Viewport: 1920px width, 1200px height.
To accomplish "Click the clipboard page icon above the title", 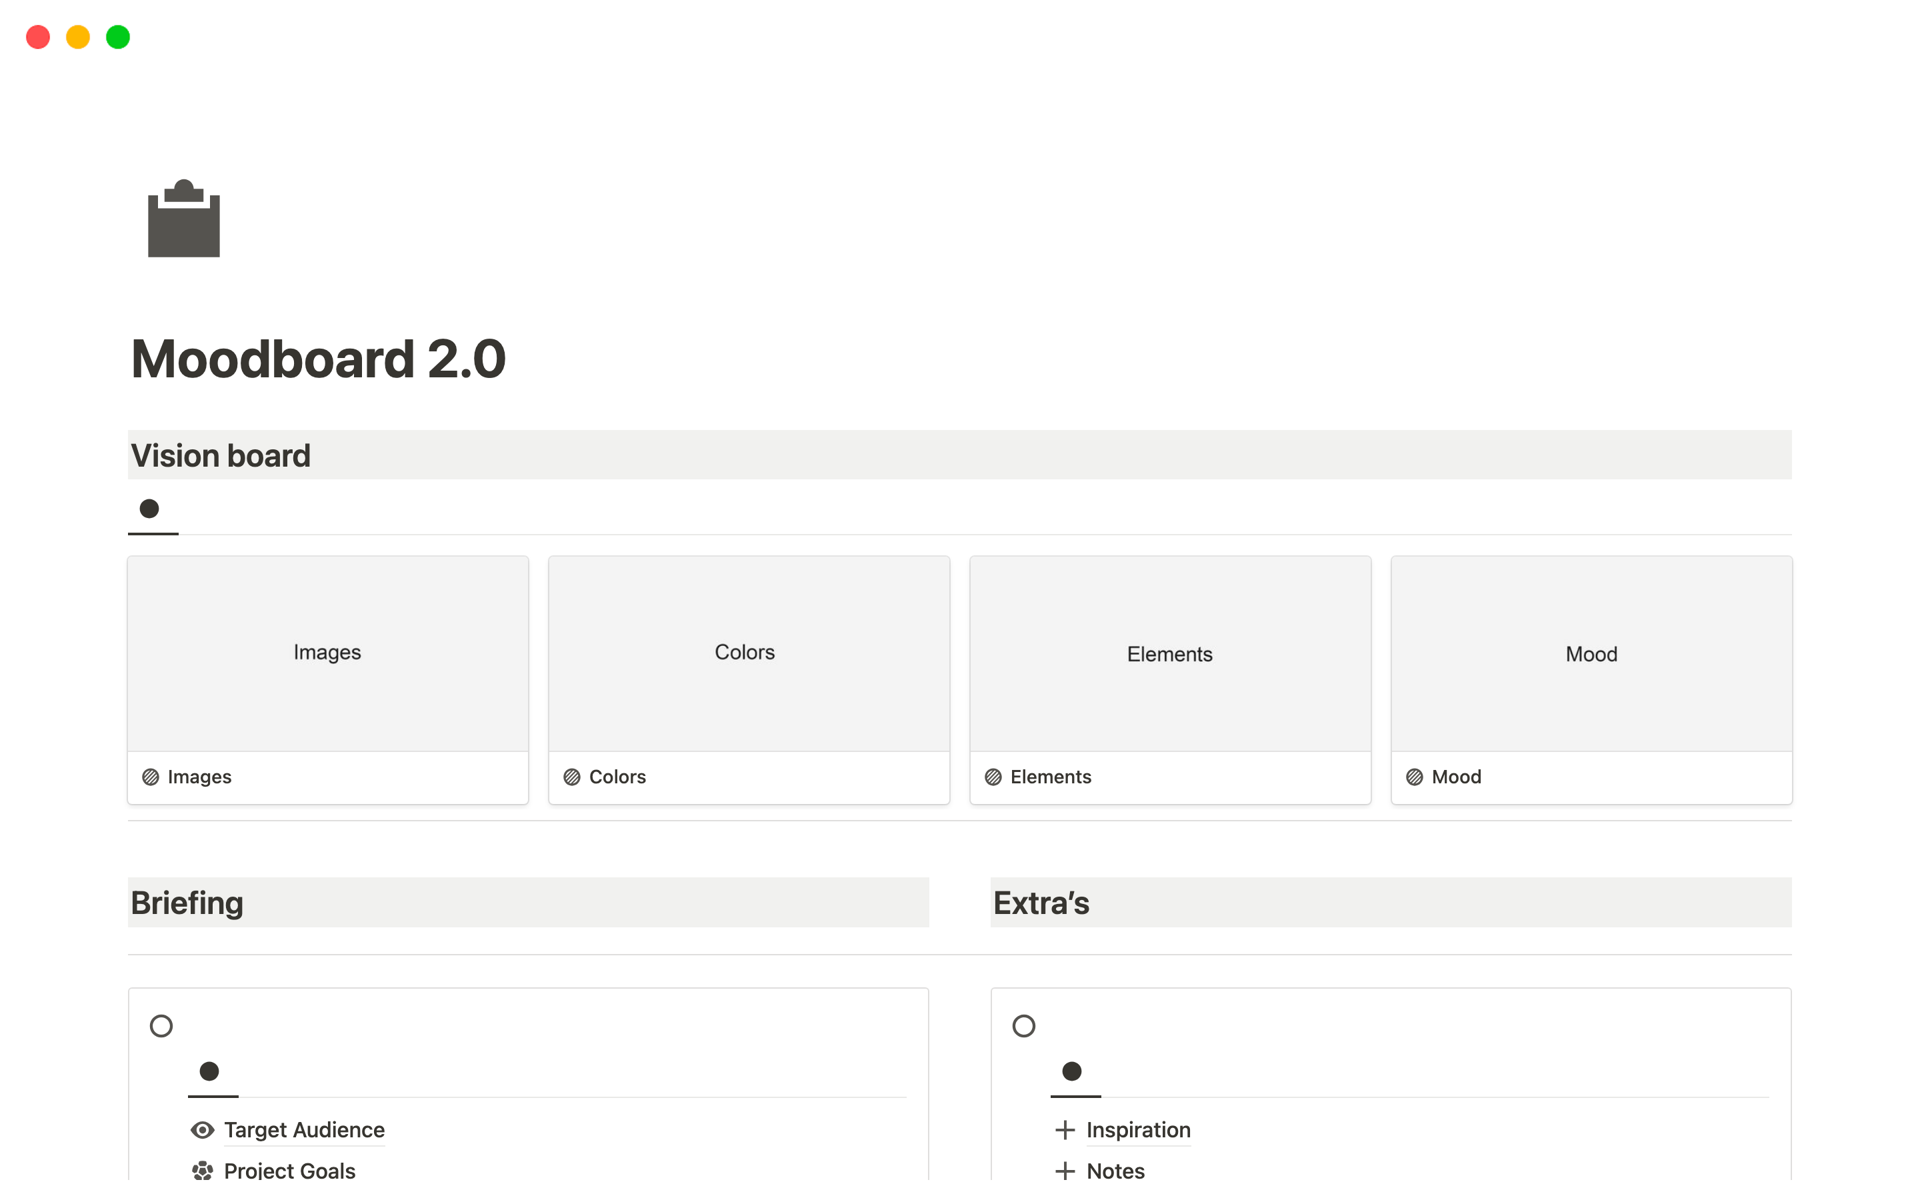I will 183,220.
